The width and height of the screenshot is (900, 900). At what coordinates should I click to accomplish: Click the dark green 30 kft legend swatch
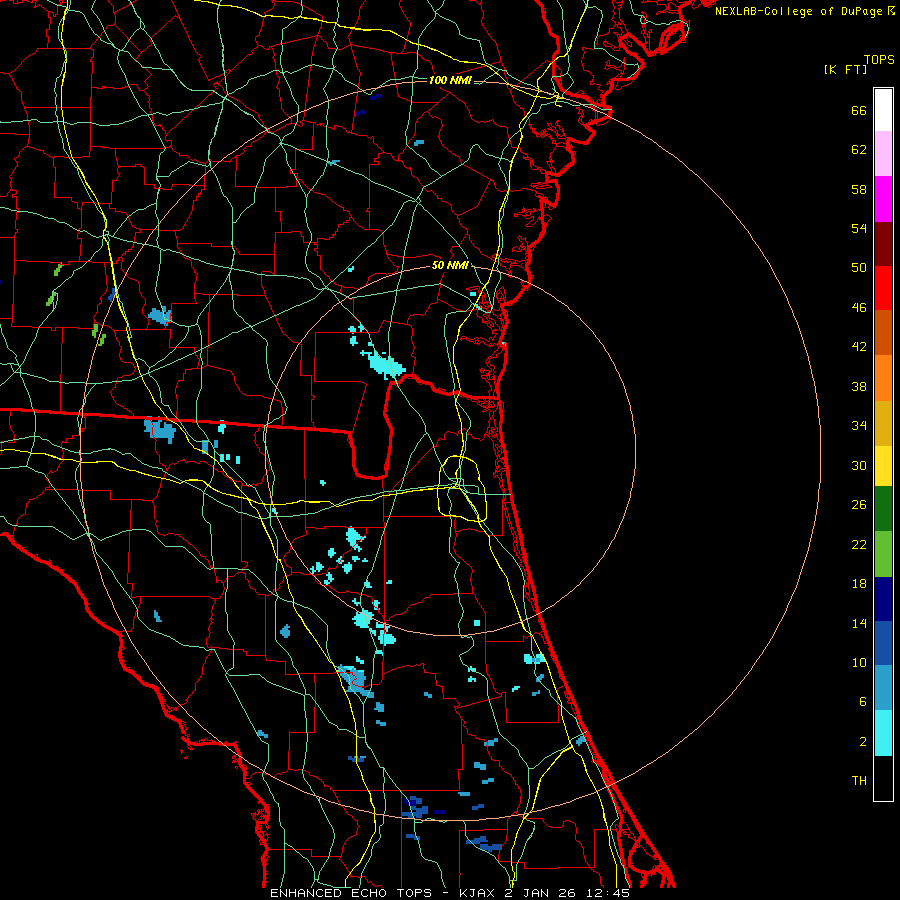[x=883, y=509]
